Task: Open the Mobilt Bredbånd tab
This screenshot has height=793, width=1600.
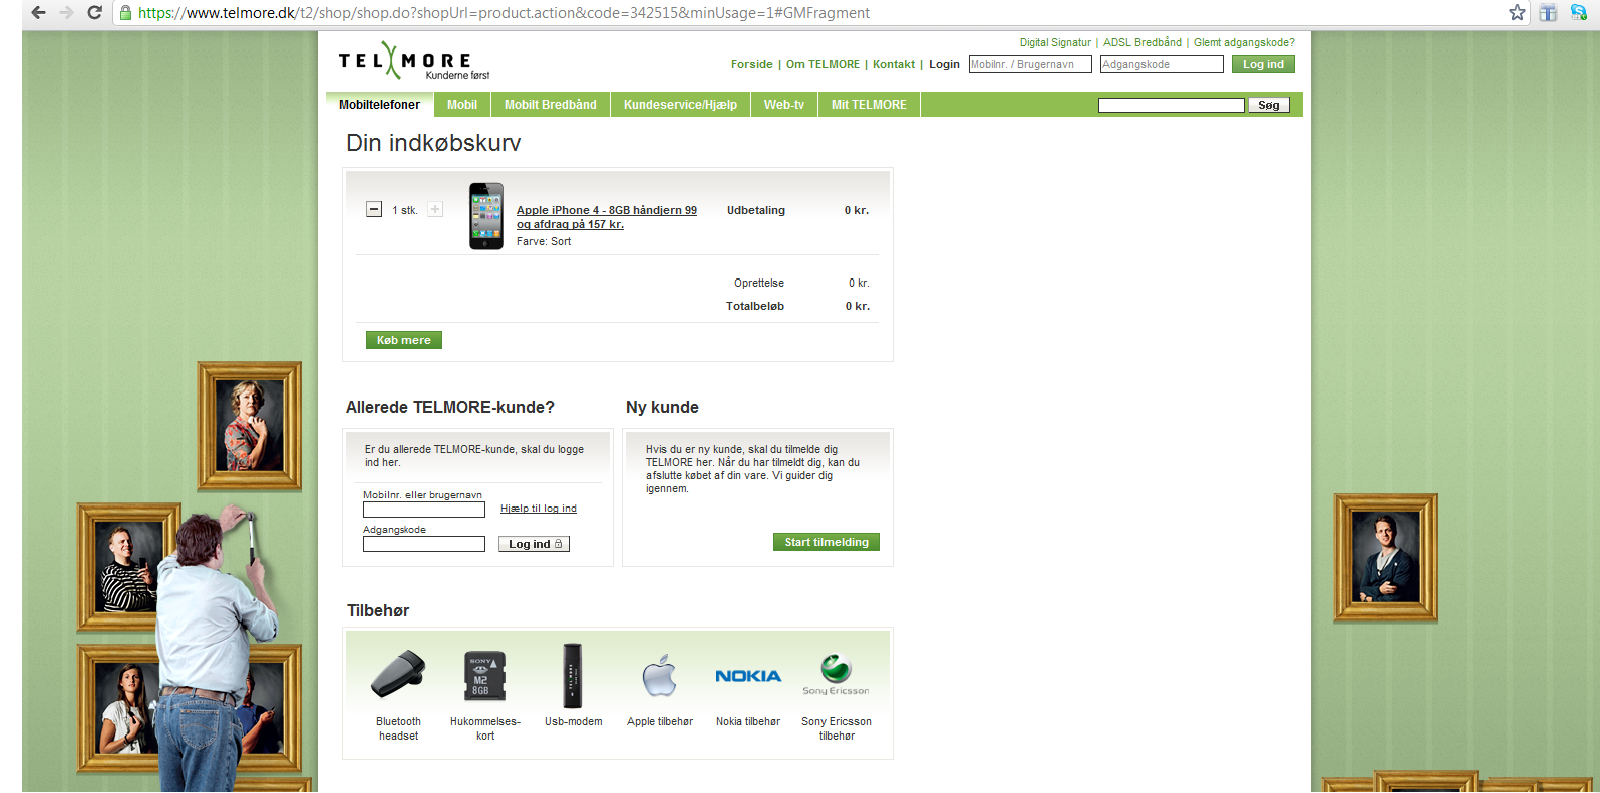Action: point(550,105)
